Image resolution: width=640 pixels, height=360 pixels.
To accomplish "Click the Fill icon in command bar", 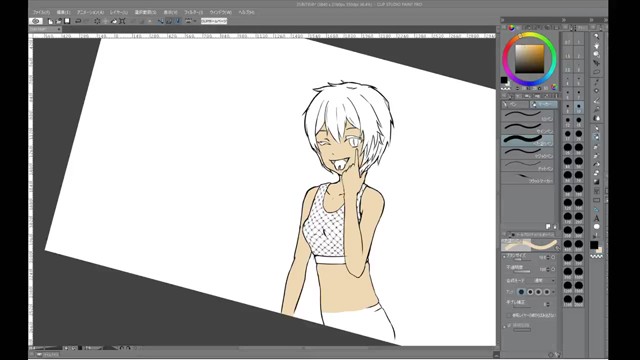I will point(113,21).
